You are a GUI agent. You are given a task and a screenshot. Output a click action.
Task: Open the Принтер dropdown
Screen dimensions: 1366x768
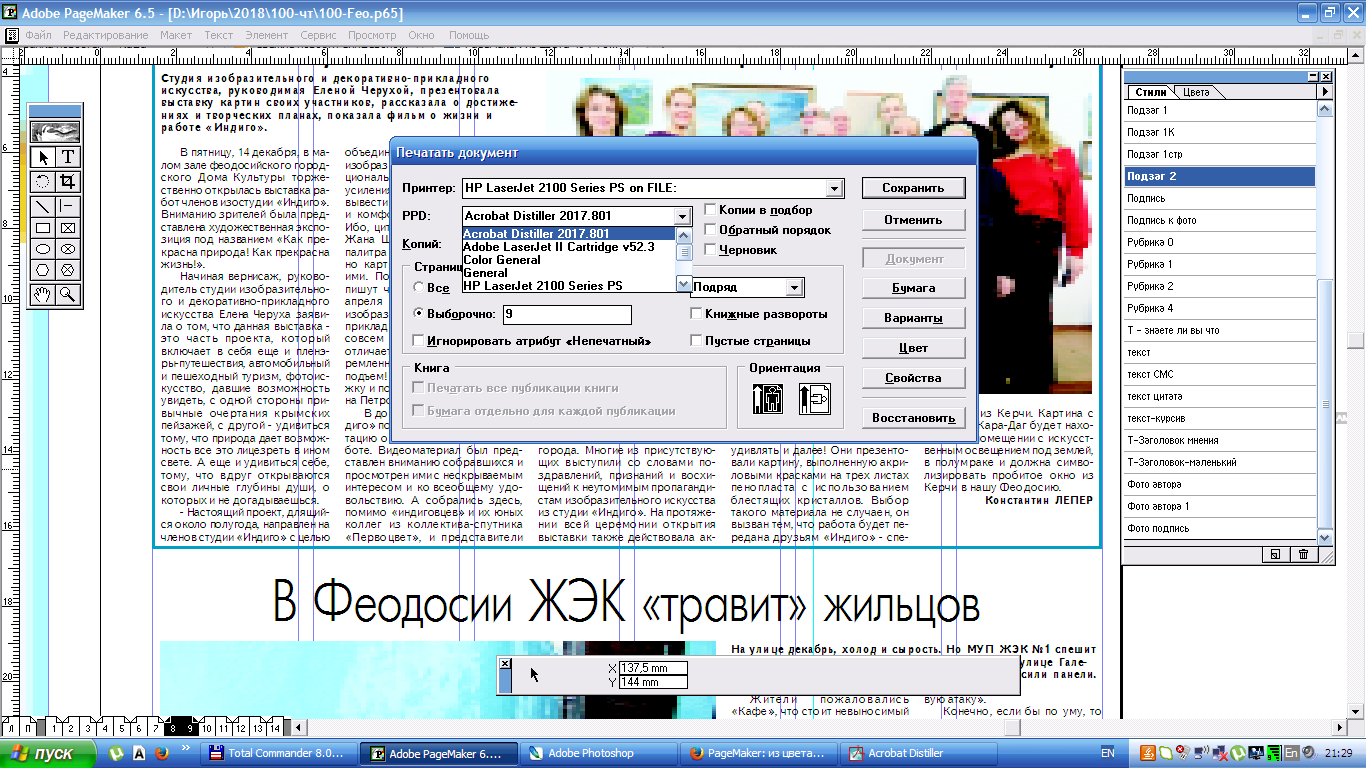[834, 188]
